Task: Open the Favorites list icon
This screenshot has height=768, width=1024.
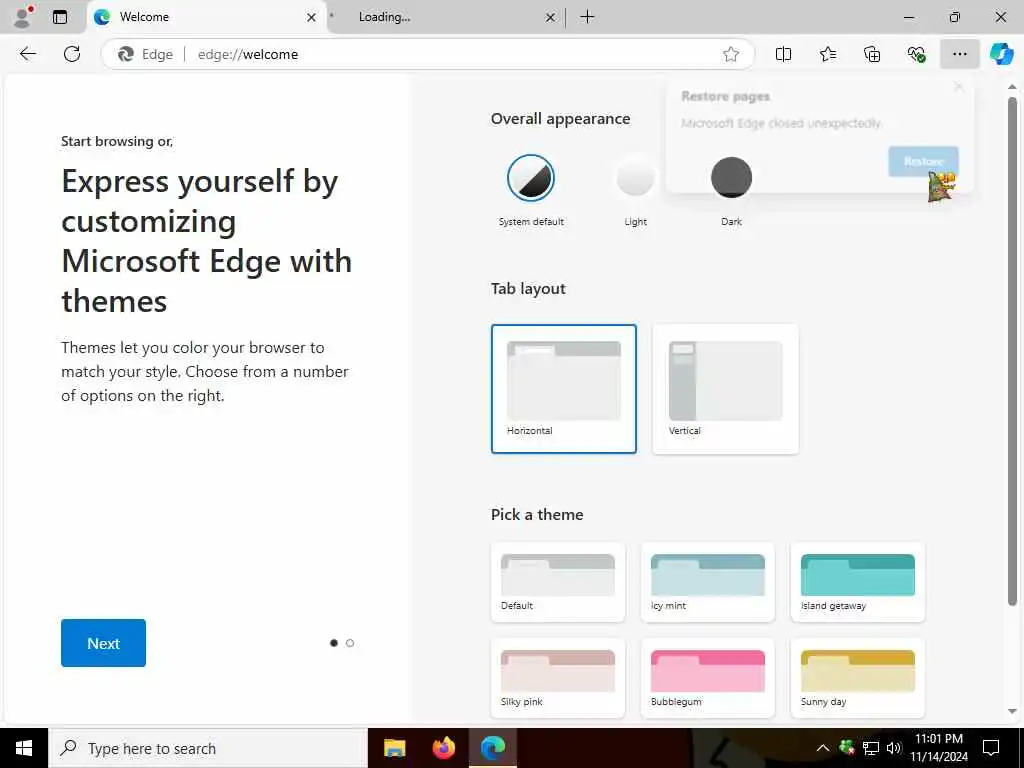Action: tap(827, 54)
